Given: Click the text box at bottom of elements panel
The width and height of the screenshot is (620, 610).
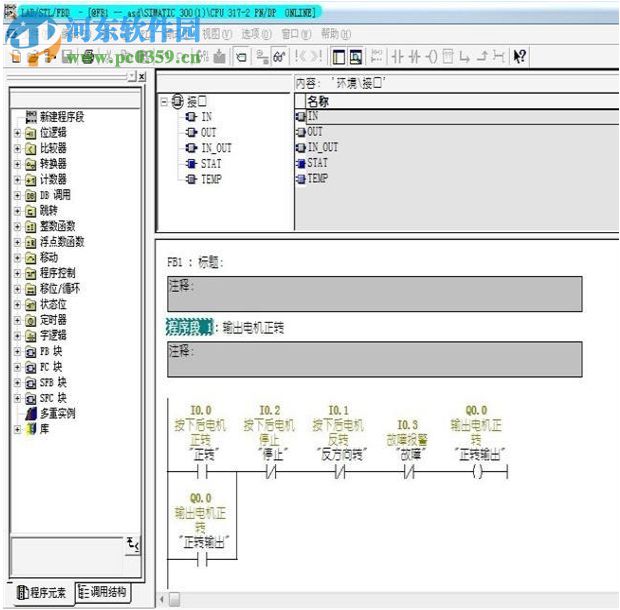Looking at the screenshot, I should (x=68, y=555).
